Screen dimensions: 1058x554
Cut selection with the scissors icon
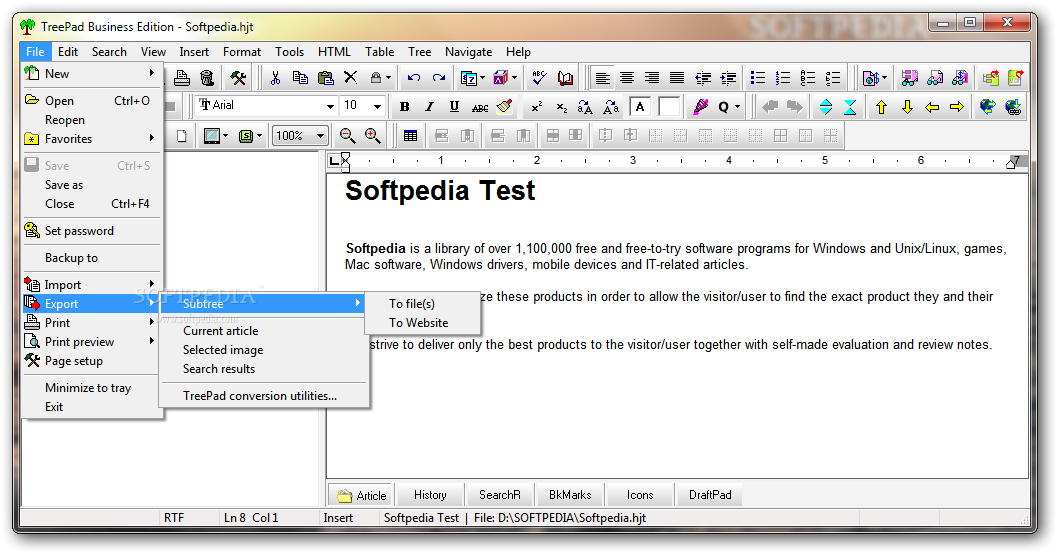tap(275, 78)
